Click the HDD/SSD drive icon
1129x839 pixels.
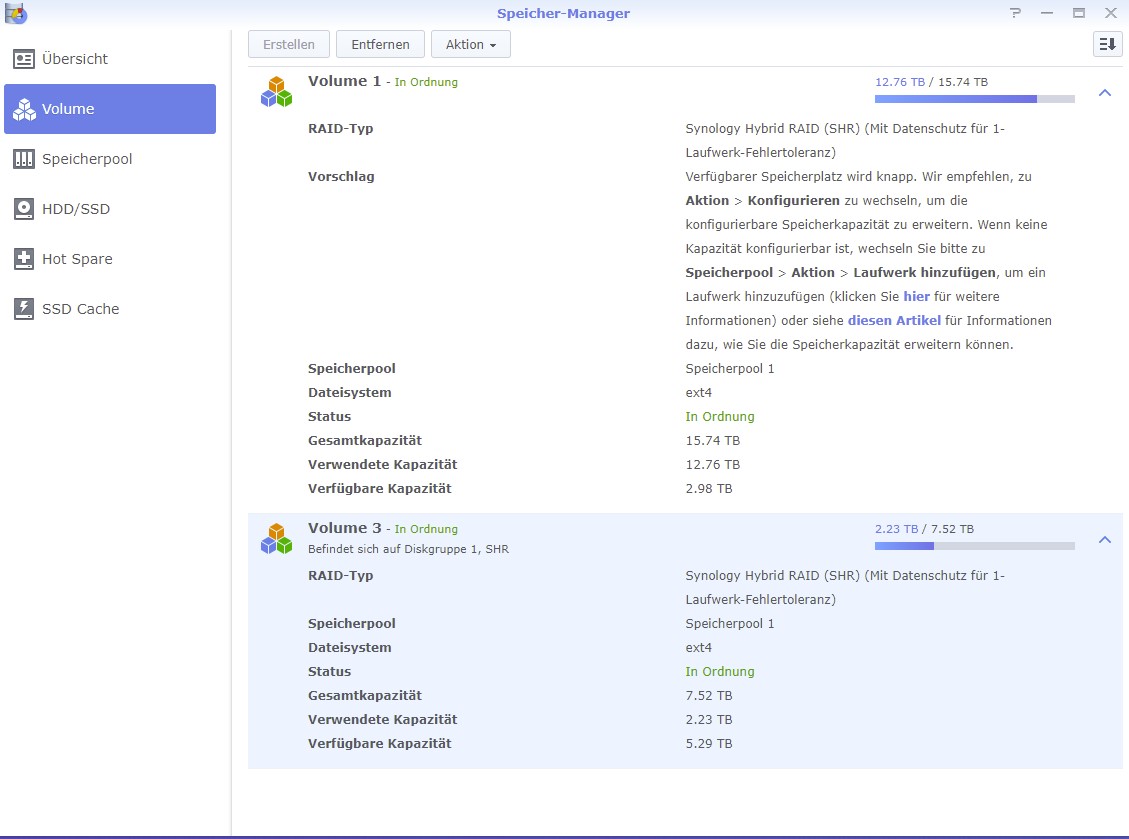coord(24,209)
